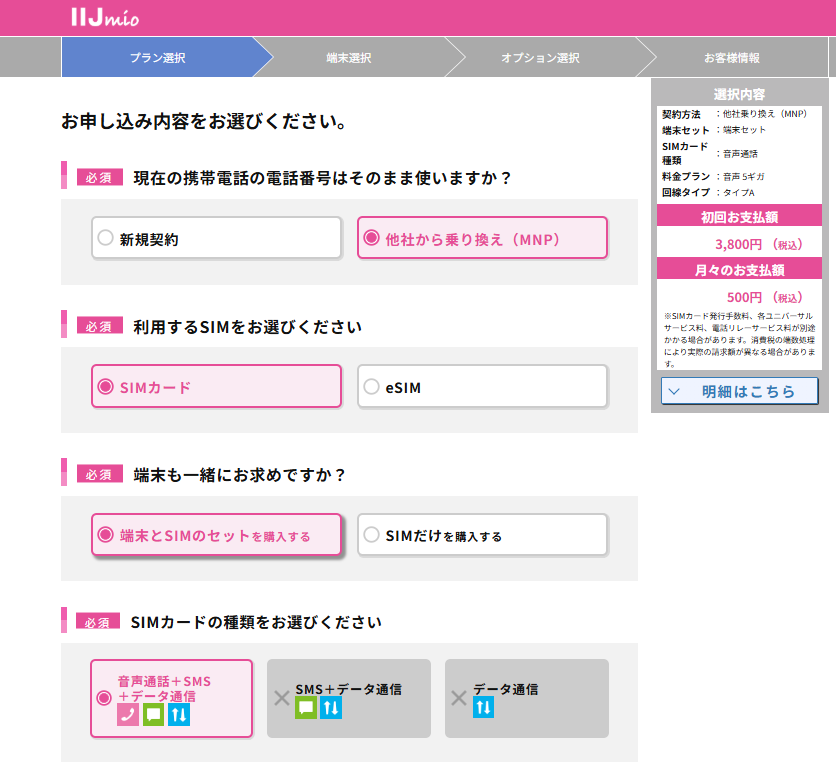This screenshot has width=836, height=777.
Task: Open the オプション選択 step tab
Action: point(540,58)
